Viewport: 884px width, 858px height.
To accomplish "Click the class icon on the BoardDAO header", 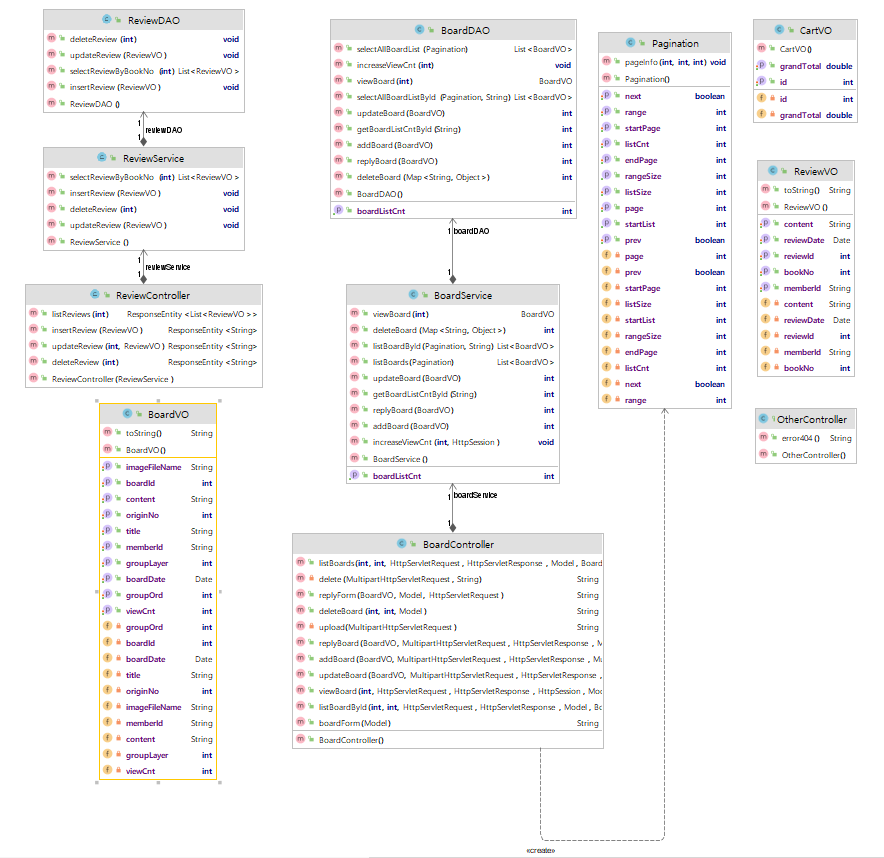I will click(x=419, y=29).
